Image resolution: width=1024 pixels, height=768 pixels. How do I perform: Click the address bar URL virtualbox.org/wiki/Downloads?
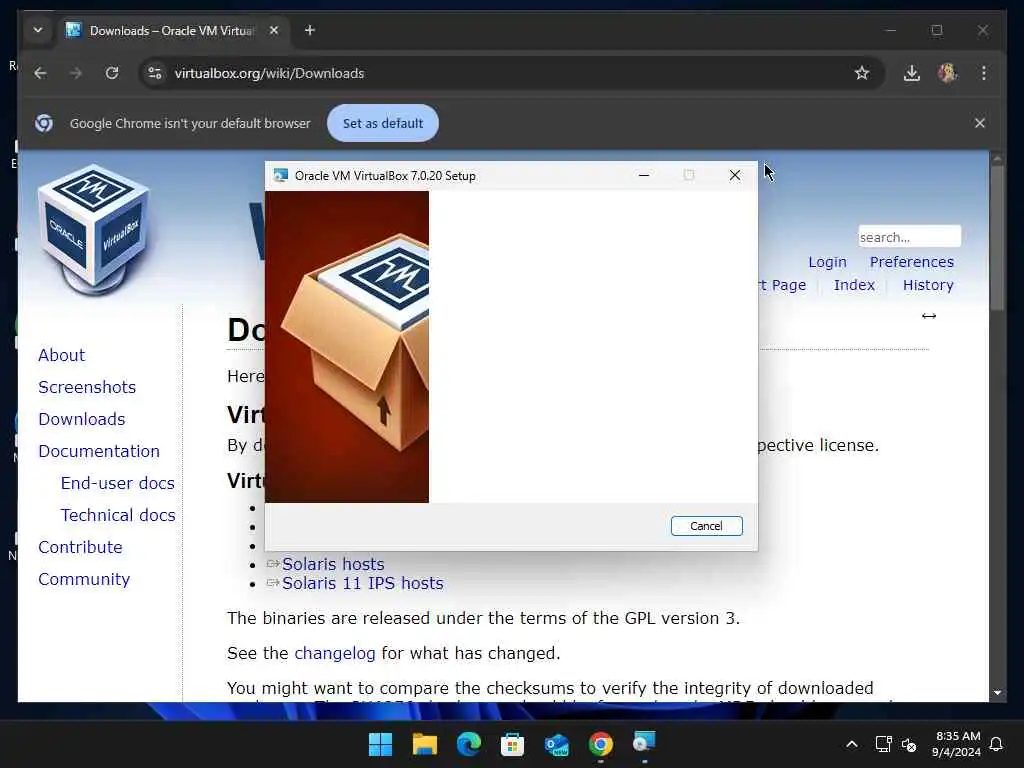point(269,73)
